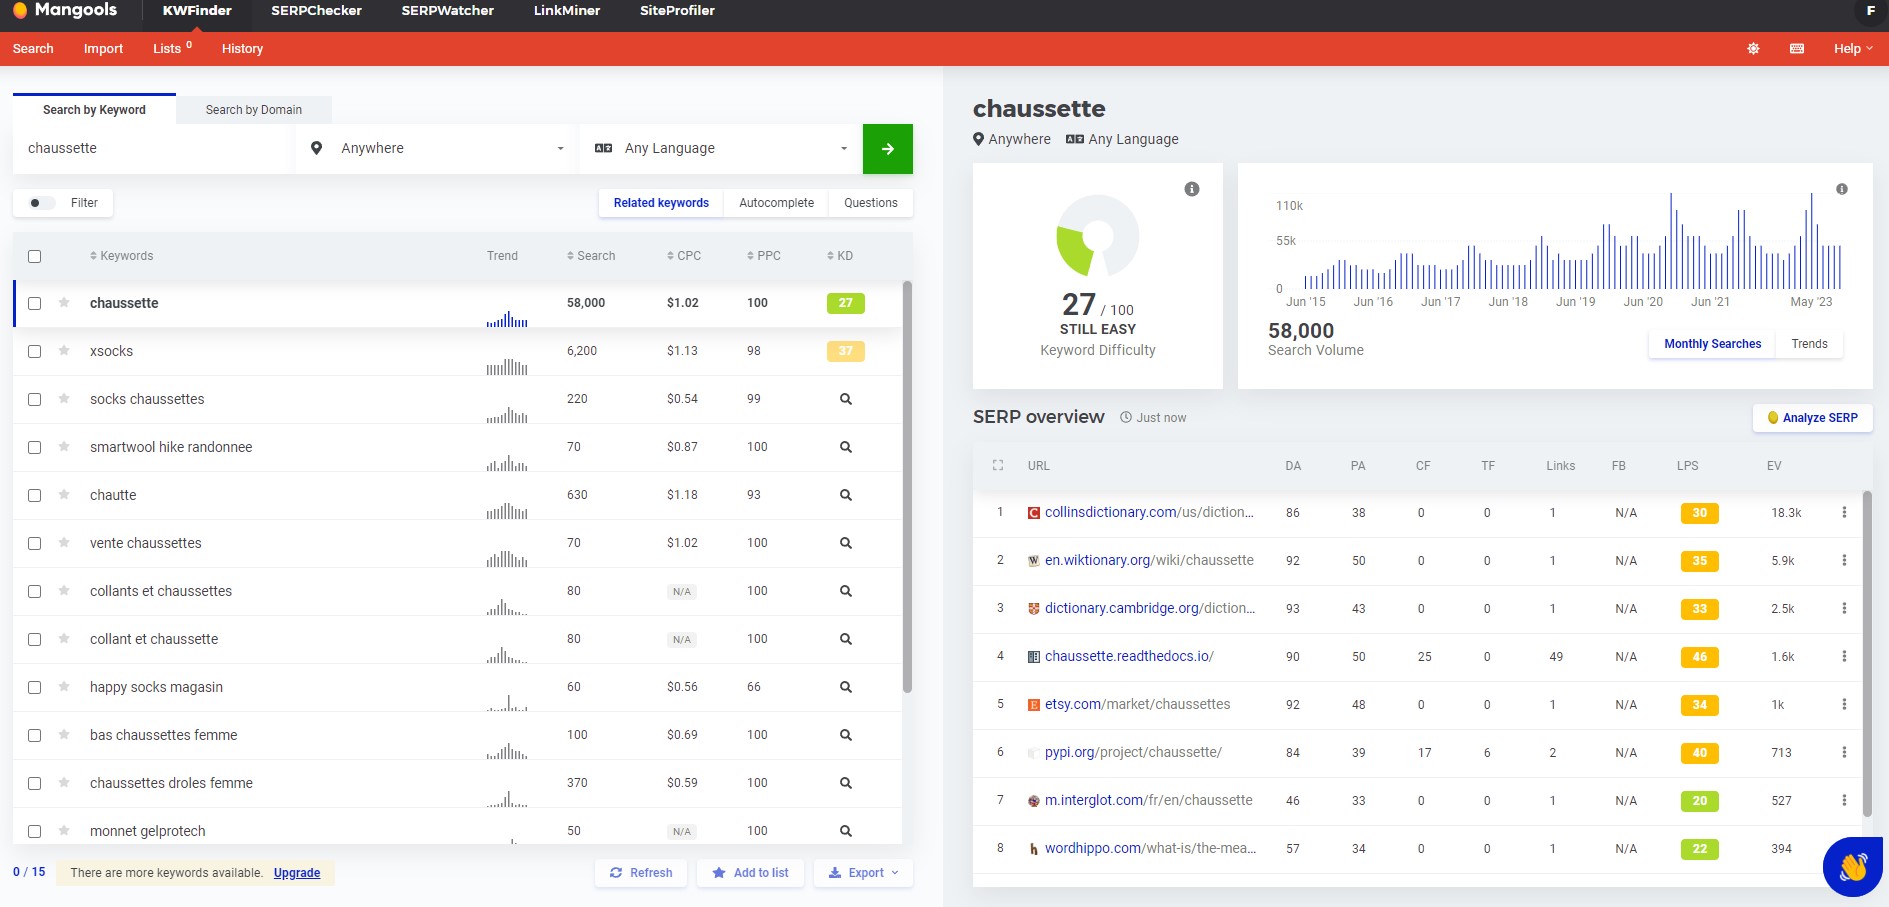The height and width of the screenshot is (907, 1889).
Task: Open the theme settings icon beside keyboard icon
Action: [1753, 48]
